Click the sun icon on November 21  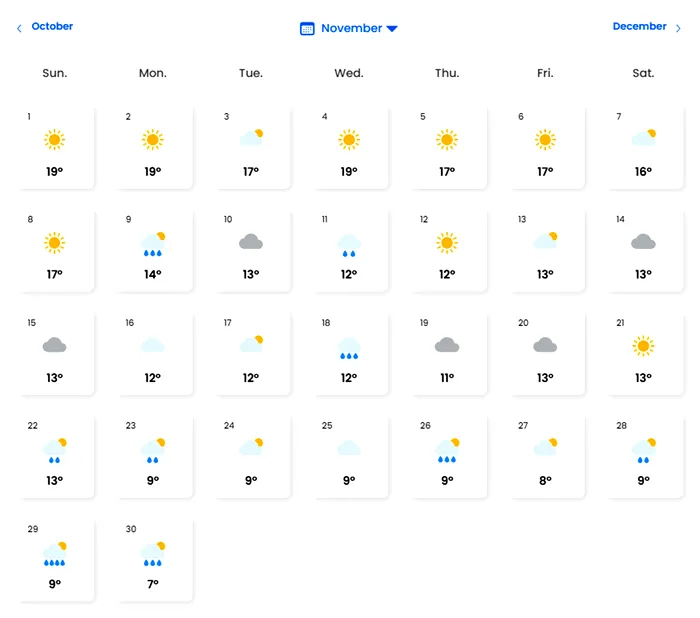tap(643, 346)
